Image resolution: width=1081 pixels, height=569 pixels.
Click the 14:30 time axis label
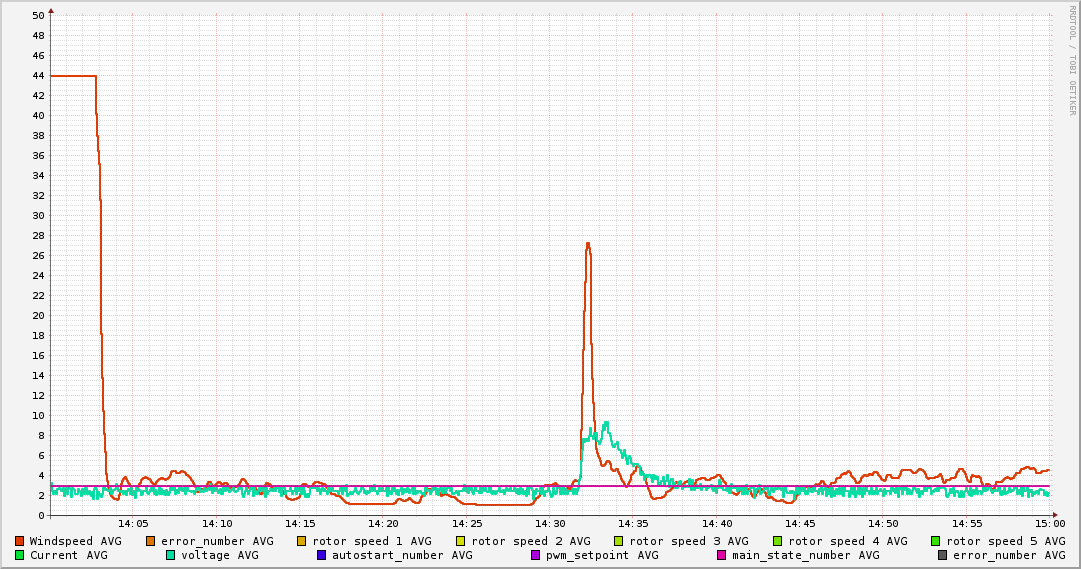pos(549,524)
